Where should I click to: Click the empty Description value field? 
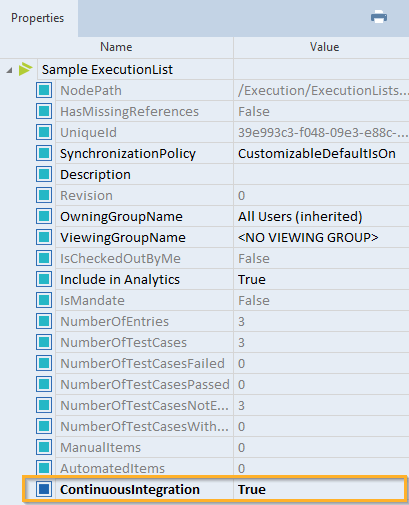pyautogui.click(x=321, y=174)
